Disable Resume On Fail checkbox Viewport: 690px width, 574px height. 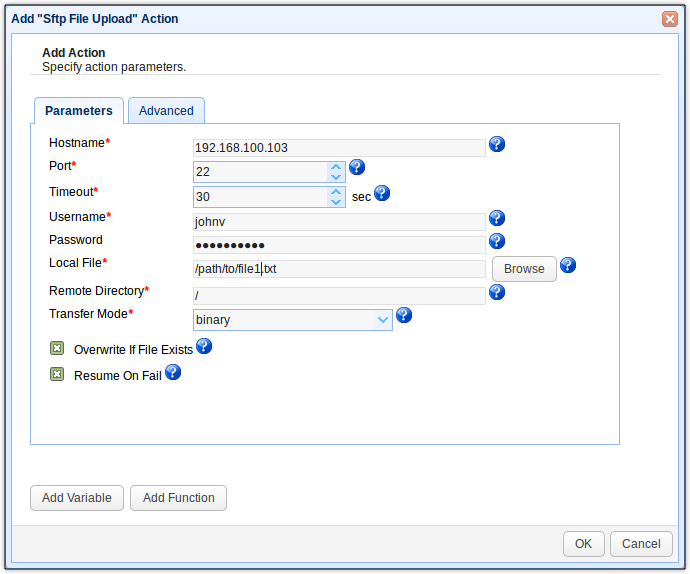click(57, 375)
